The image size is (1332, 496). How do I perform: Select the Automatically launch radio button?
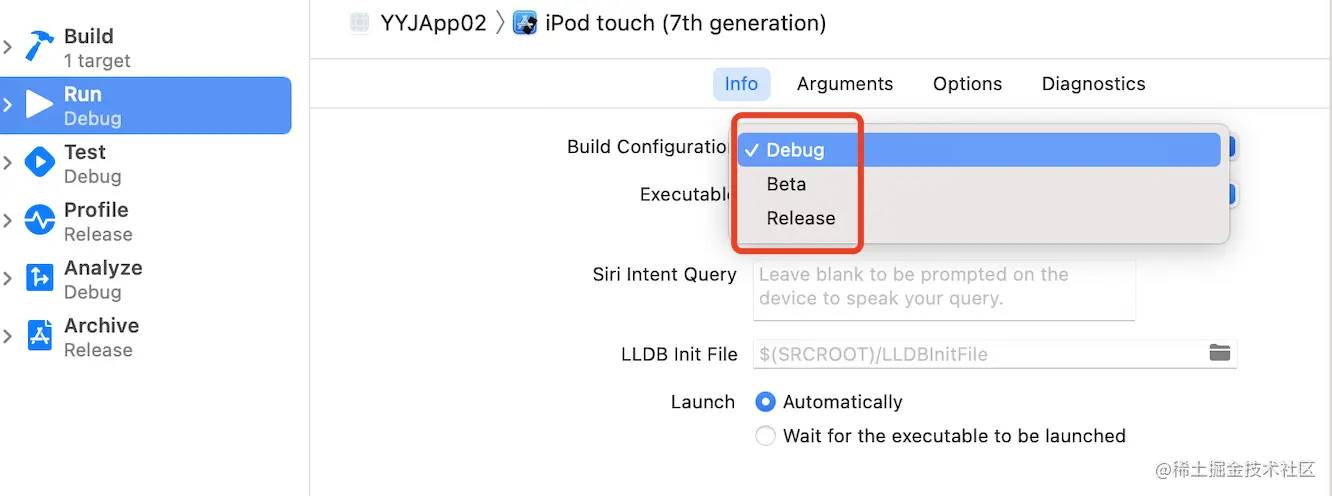click(766, 402)
